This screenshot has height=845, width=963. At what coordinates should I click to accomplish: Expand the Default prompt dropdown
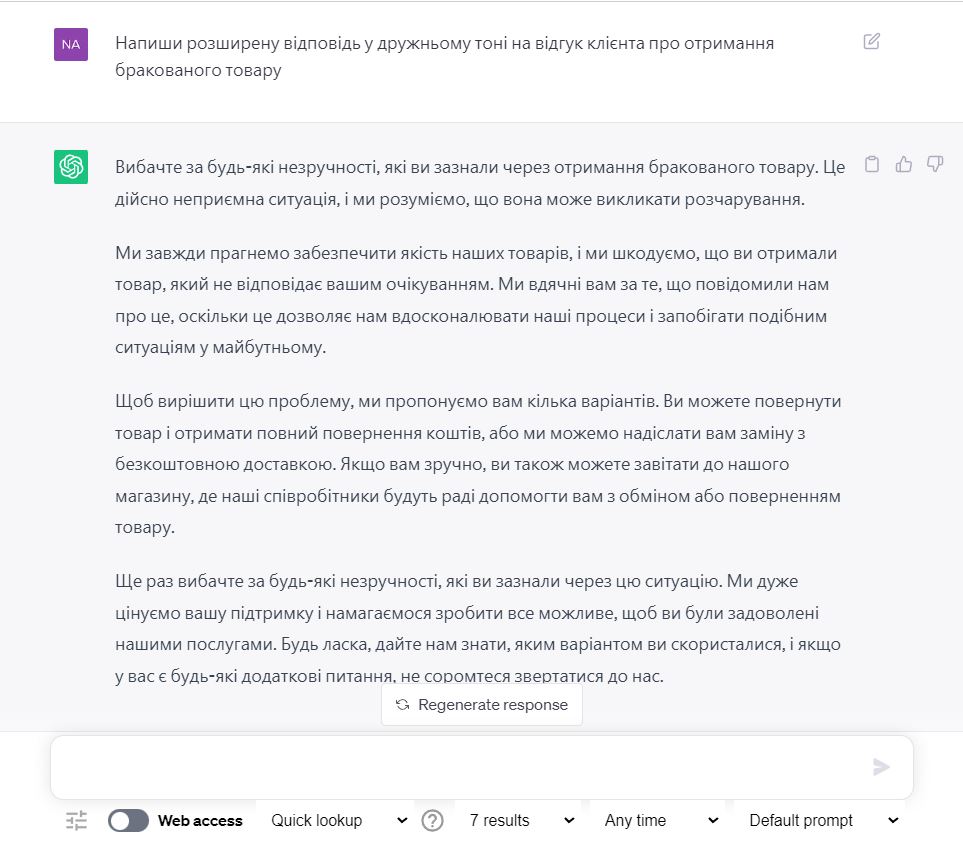824,821
